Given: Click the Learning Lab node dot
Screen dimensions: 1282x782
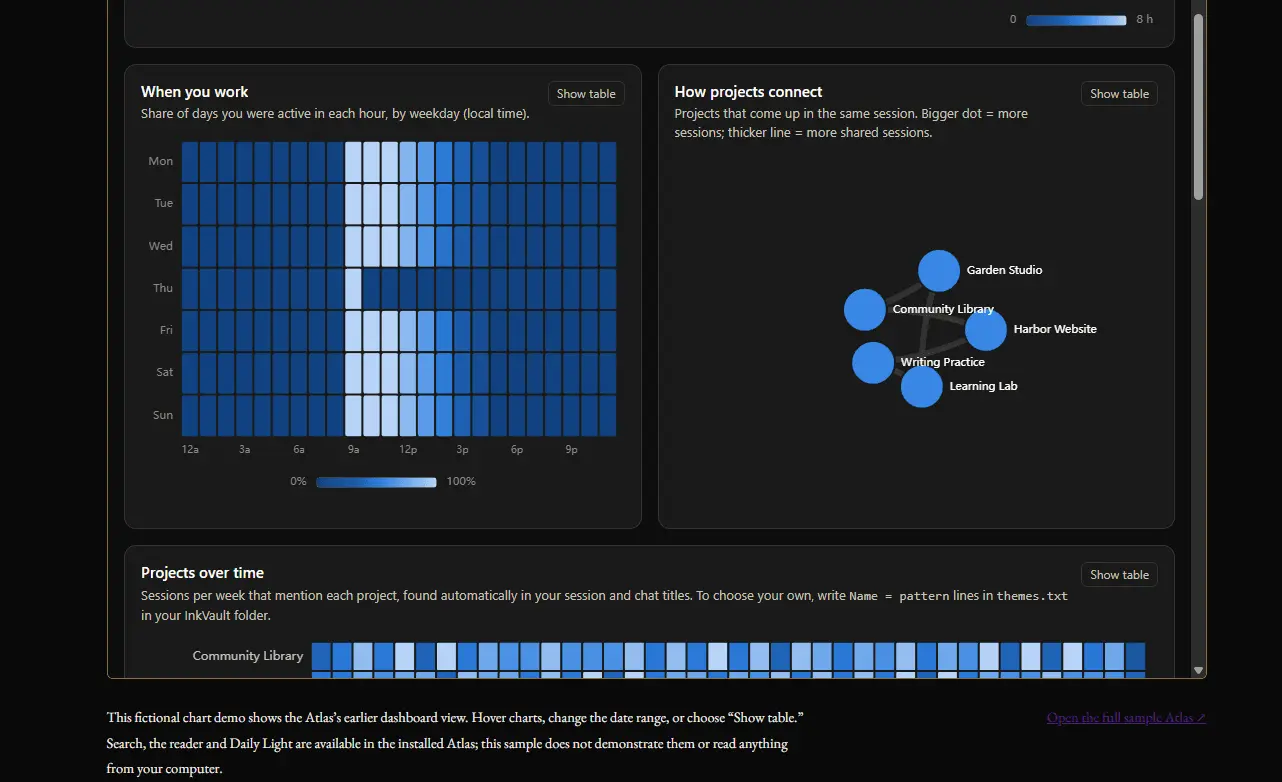Looking at the screenshot, I should pyautogui.click(x=922, y=387).
